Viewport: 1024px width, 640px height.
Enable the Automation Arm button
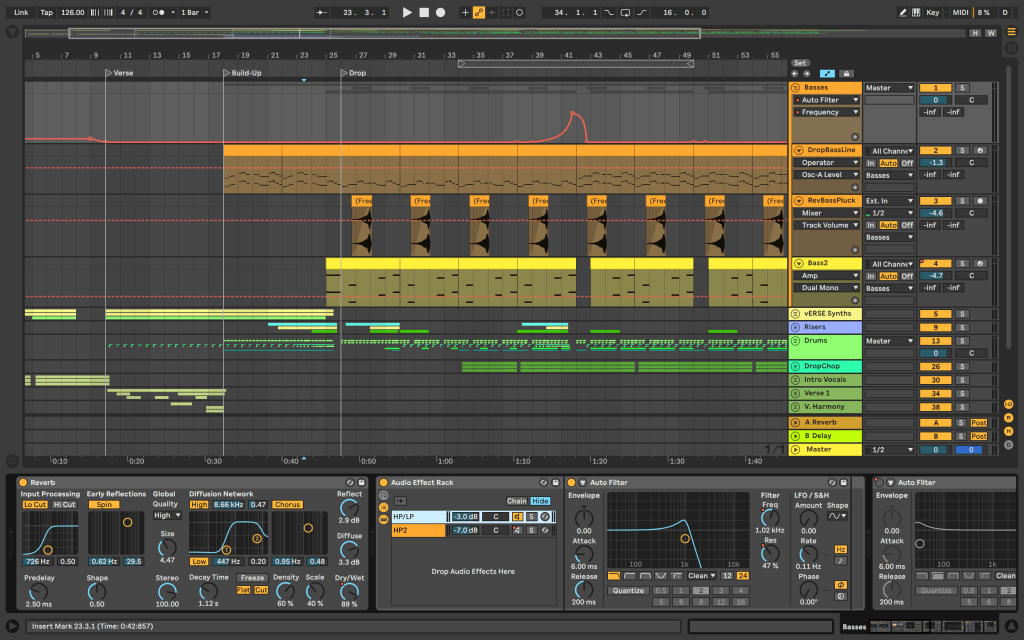pyautogui.click(x=478, y=13)
